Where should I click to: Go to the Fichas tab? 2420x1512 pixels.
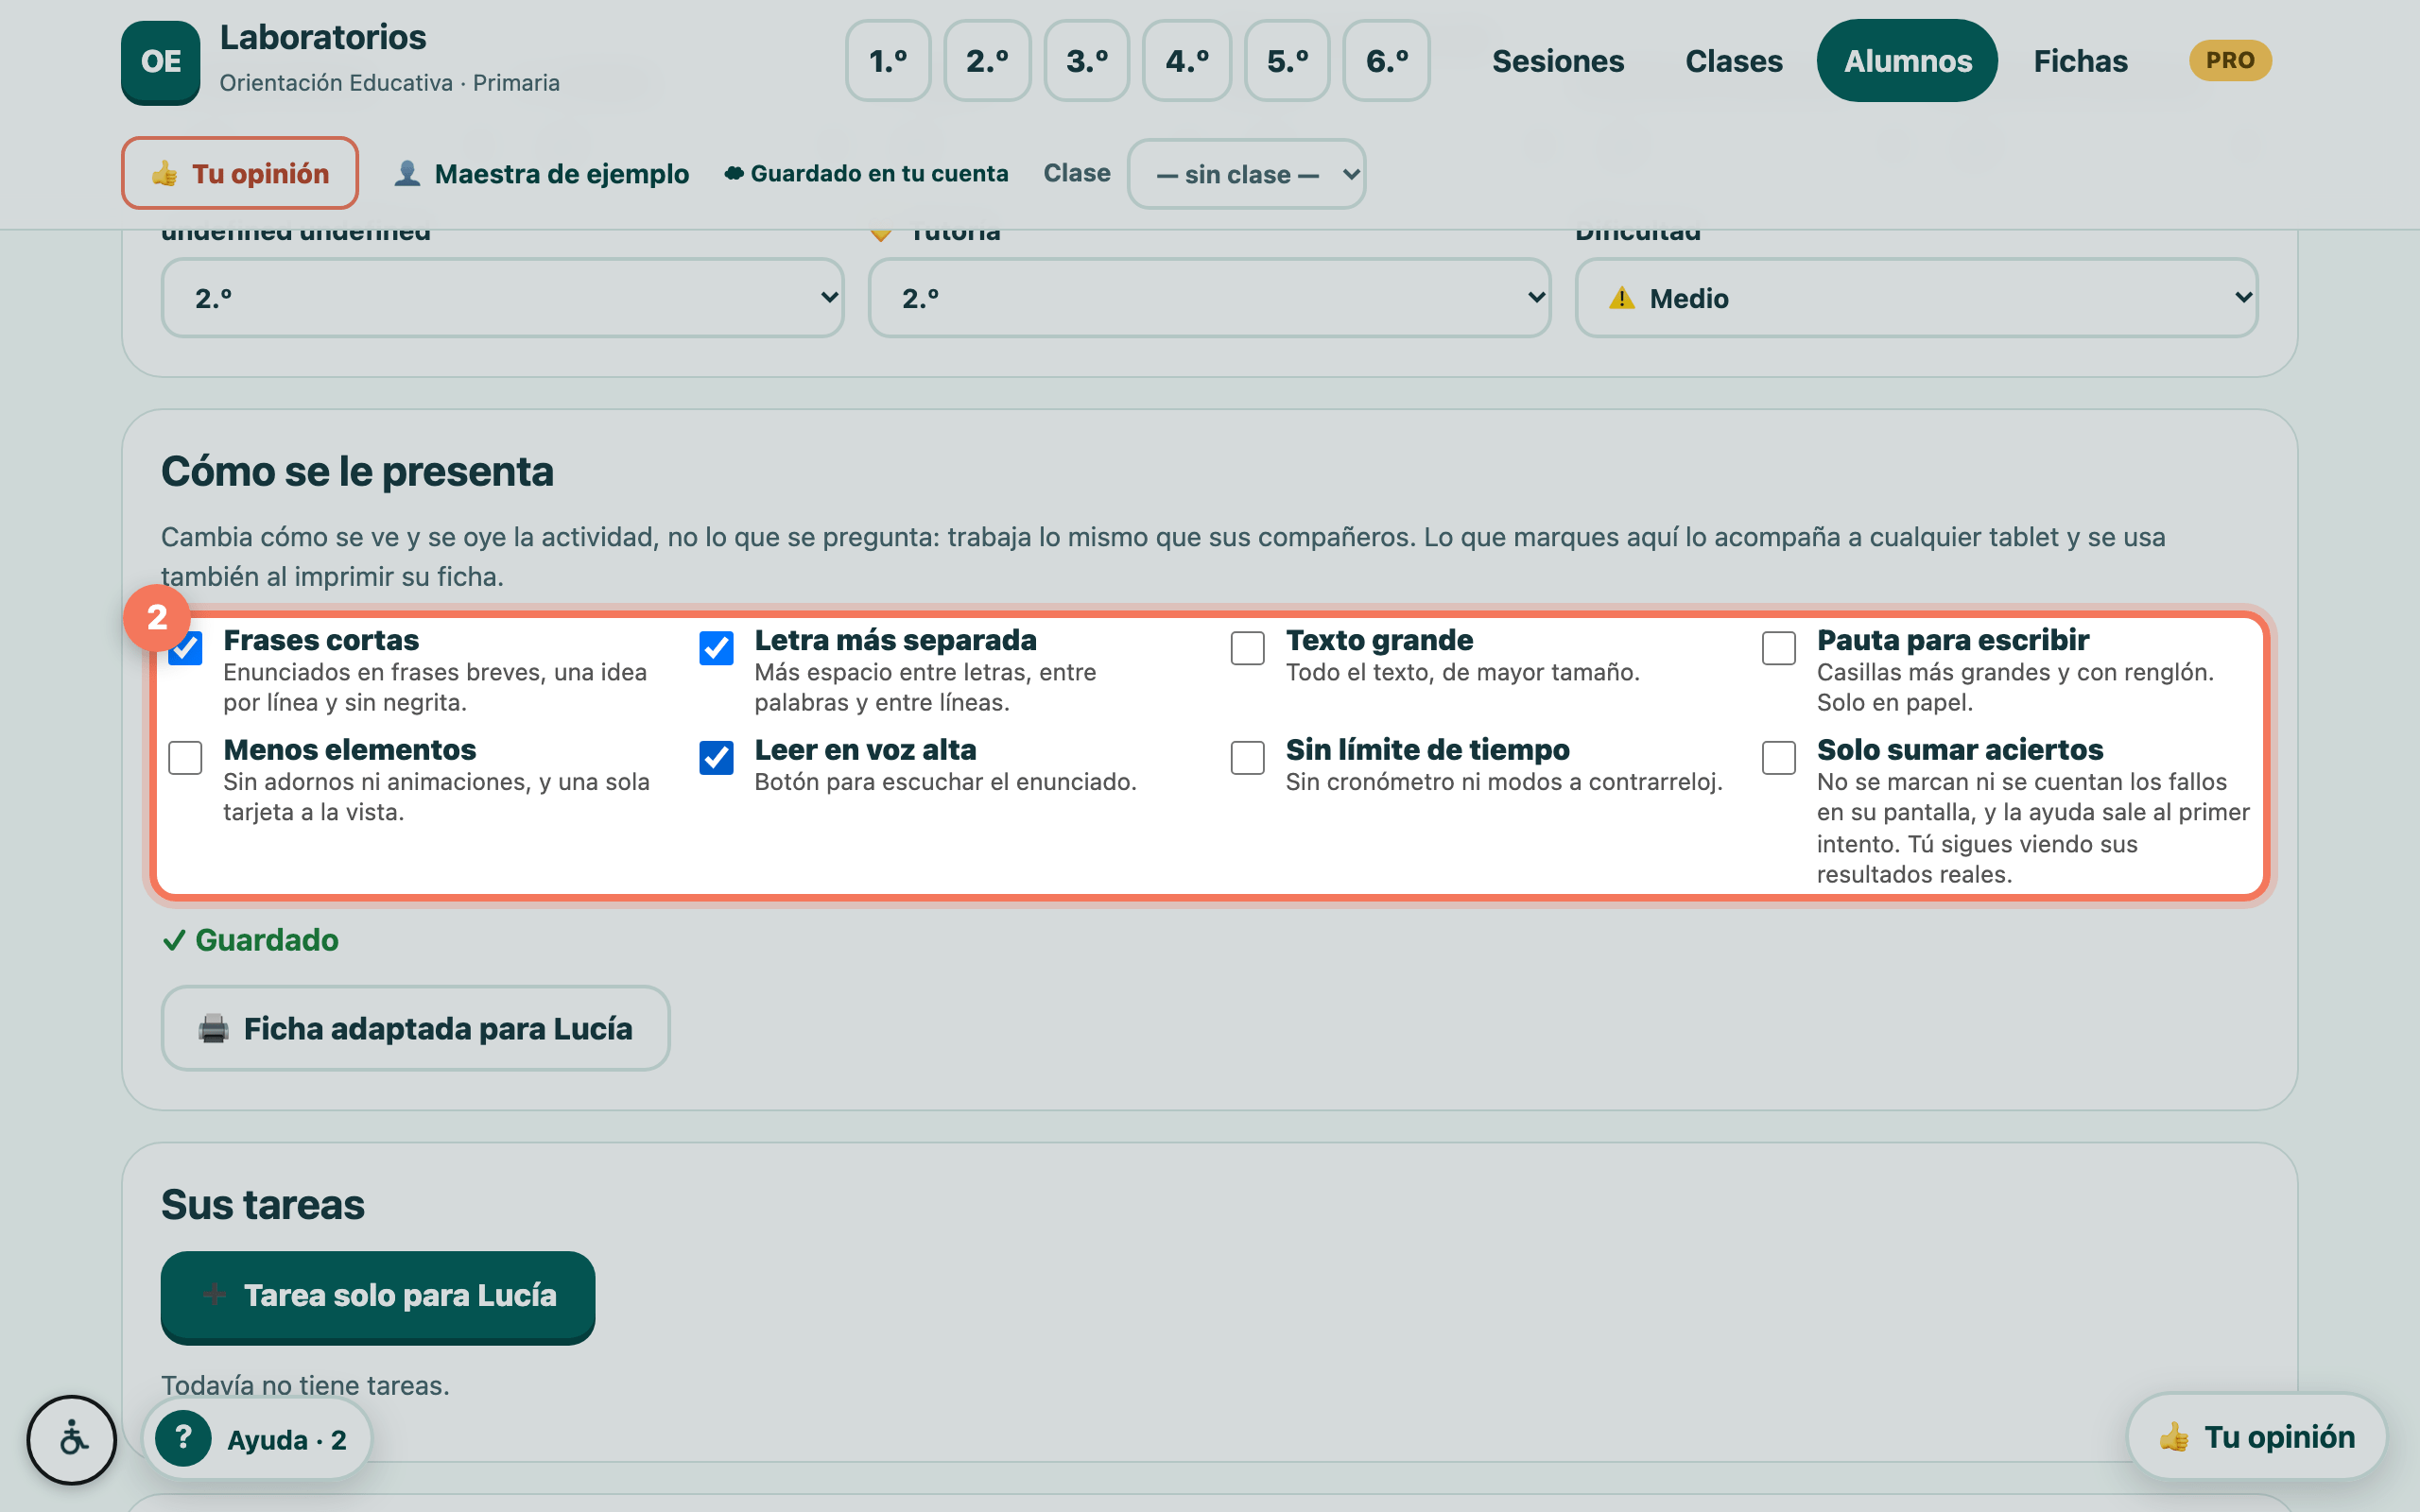[x=2080, y=61]
